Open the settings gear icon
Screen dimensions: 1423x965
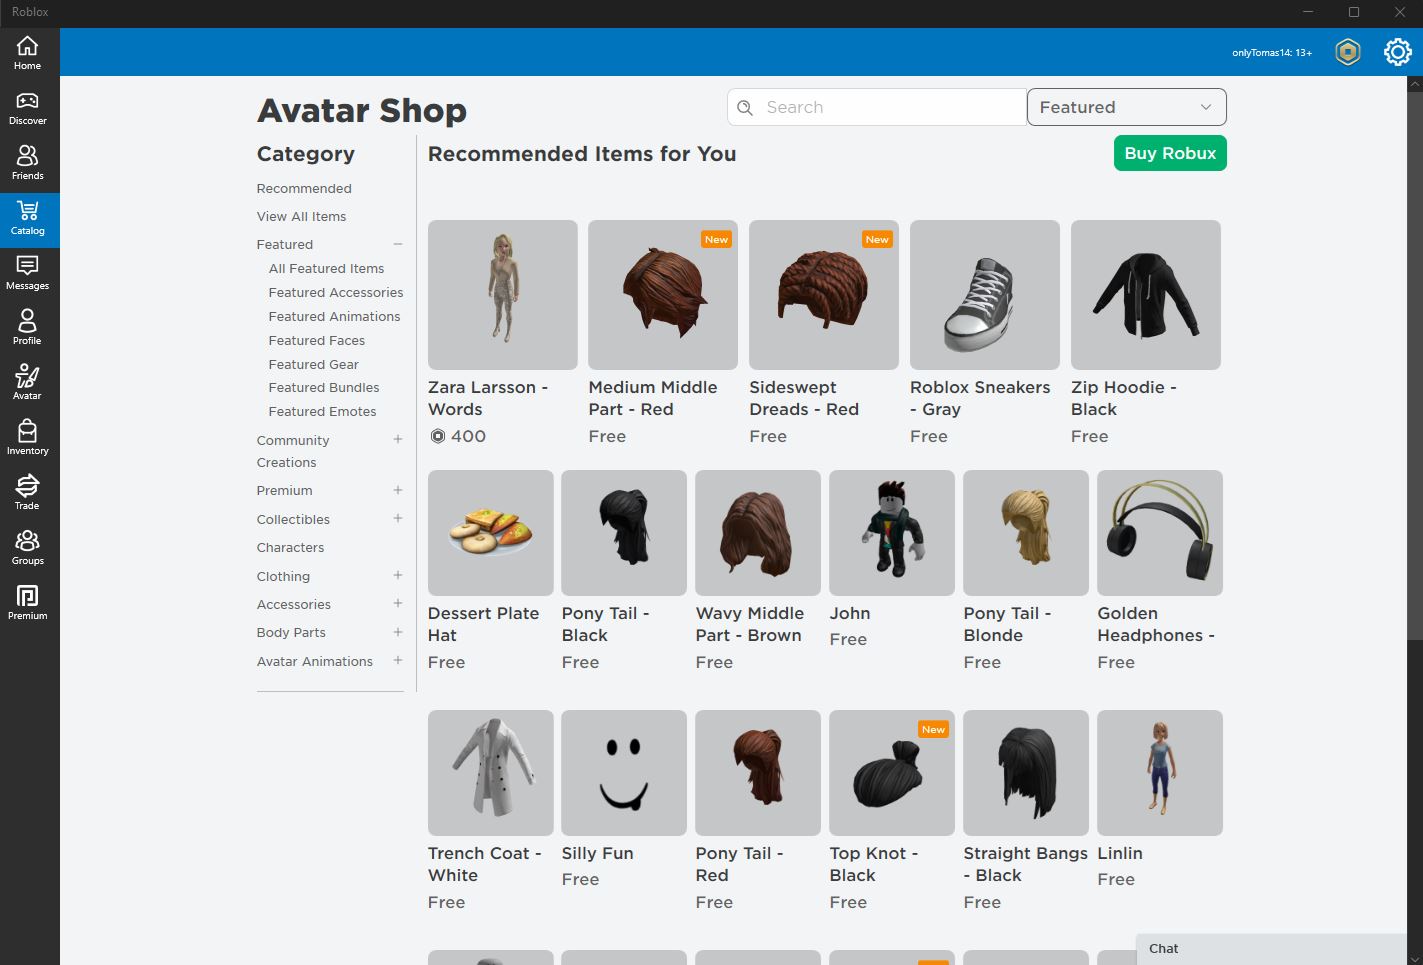tap(1397, 52)
